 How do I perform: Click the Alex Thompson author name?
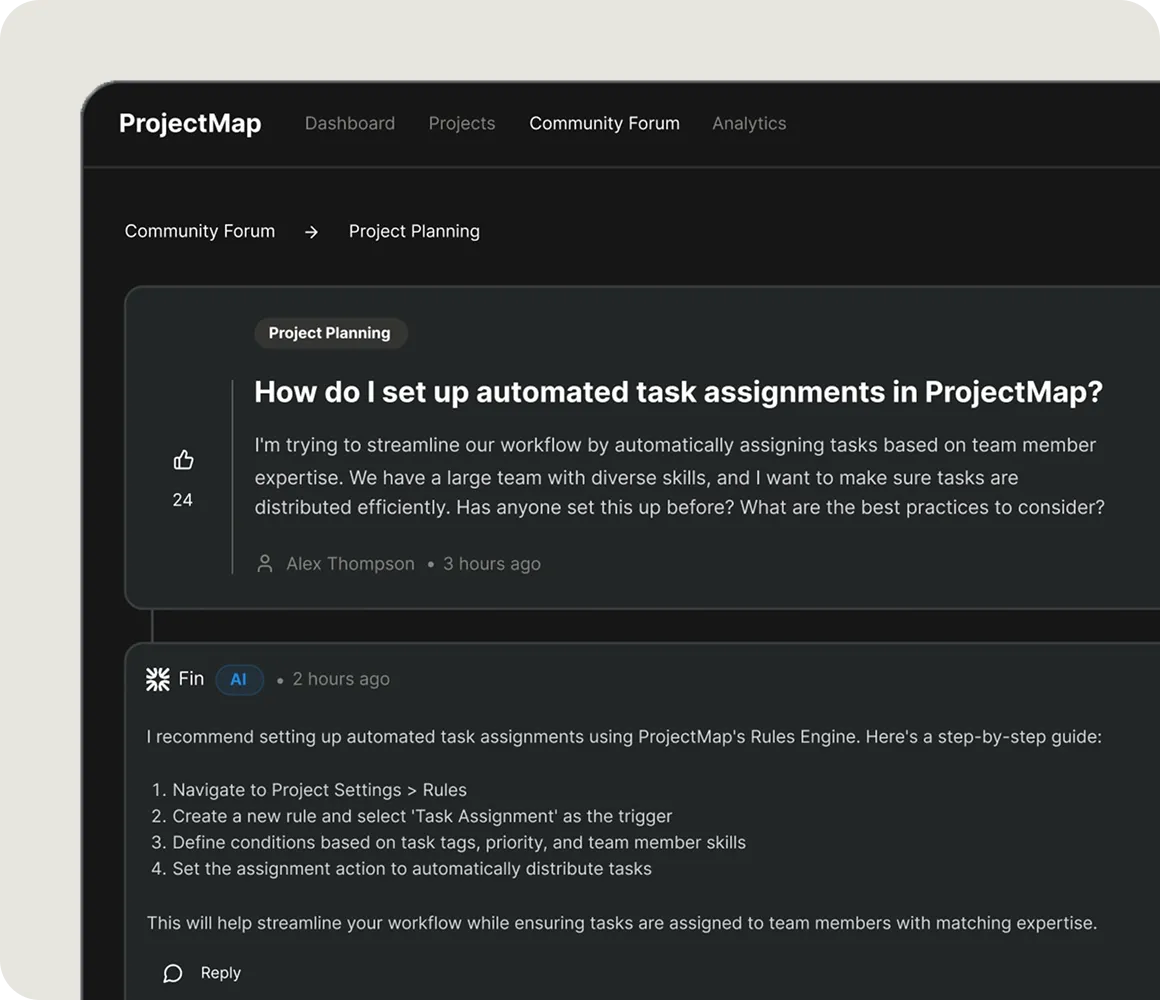coord(350,564)
